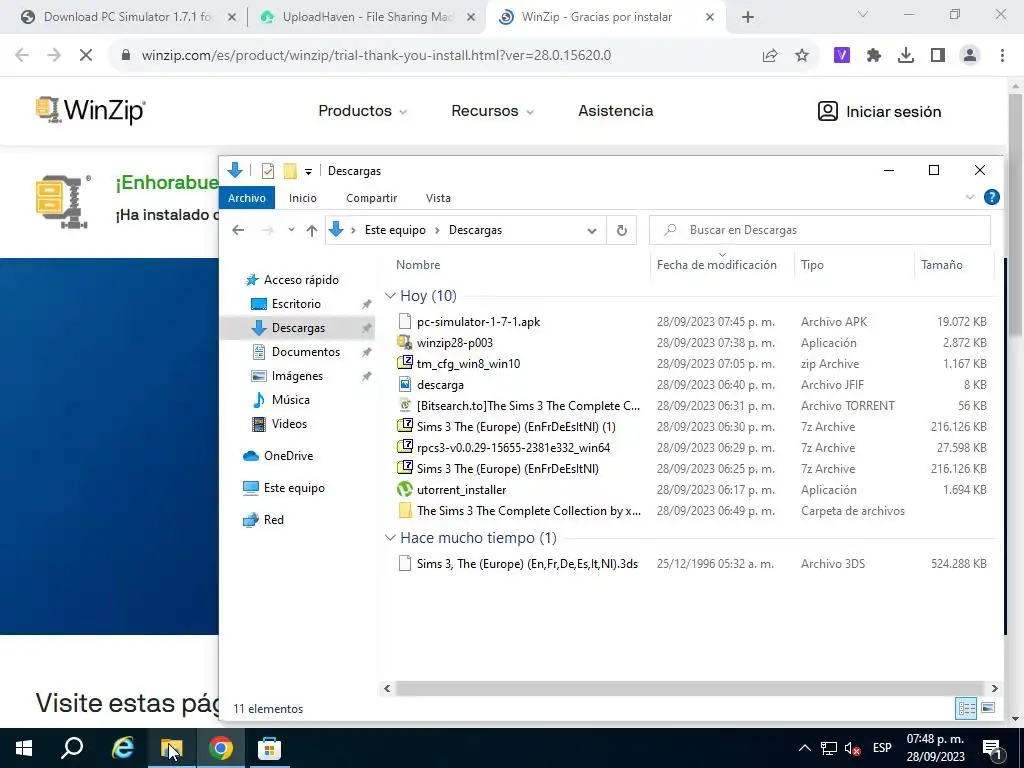Image resolution: width=1024 pixels, height=768 pixels.
Task: Go back in Chrome browser
Action: [x=22, y=56]
